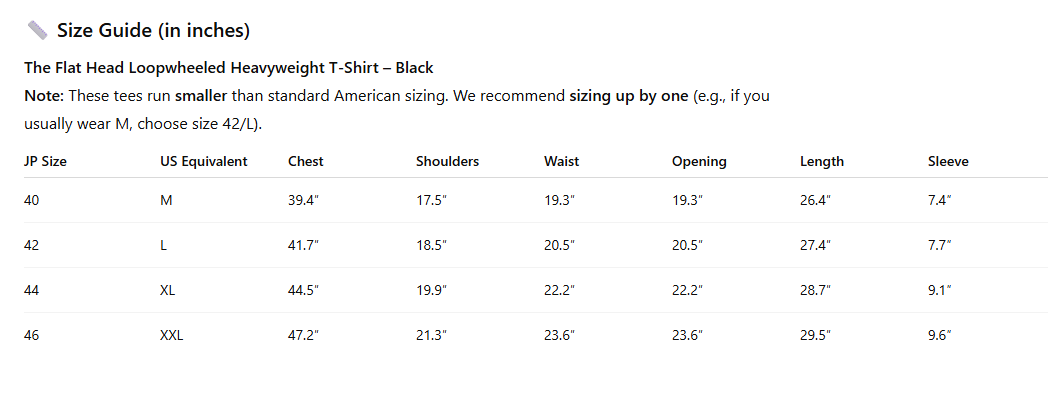
Task: Click the ruler icon beside Size Guide
Action: tap(37, 30)
